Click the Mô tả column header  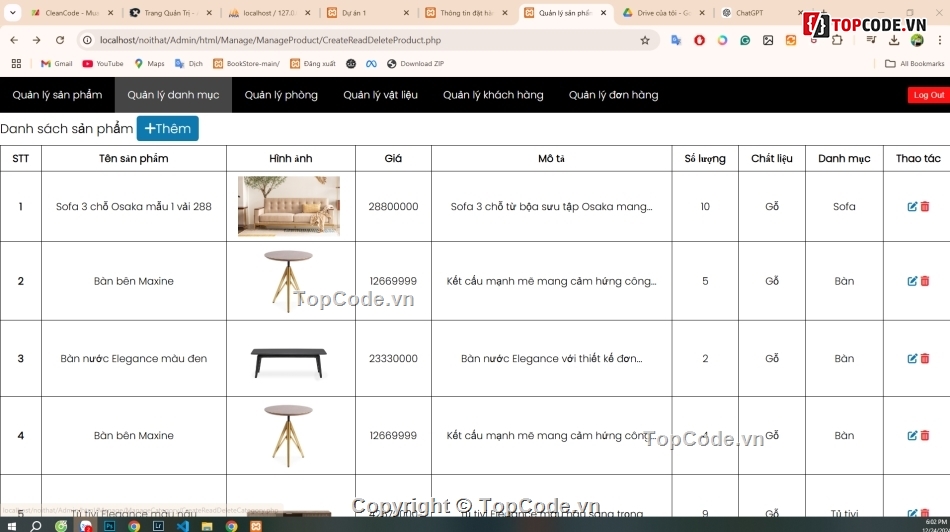click(551, 158)
